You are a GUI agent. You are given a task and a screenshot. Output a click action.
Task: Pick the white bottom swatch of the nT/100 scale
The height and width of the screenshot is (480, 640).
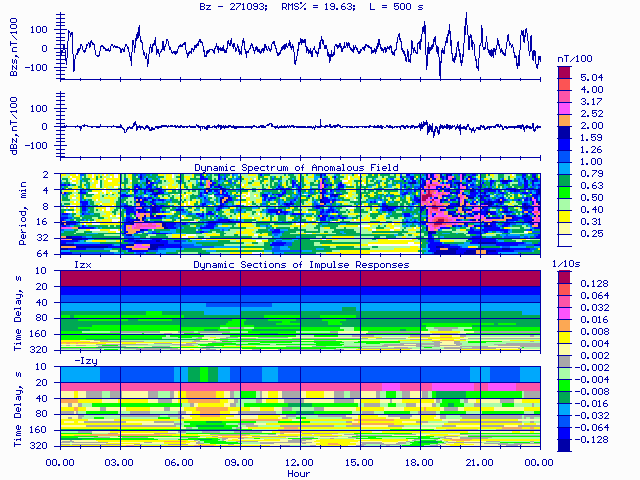click(x=564, y=240)
